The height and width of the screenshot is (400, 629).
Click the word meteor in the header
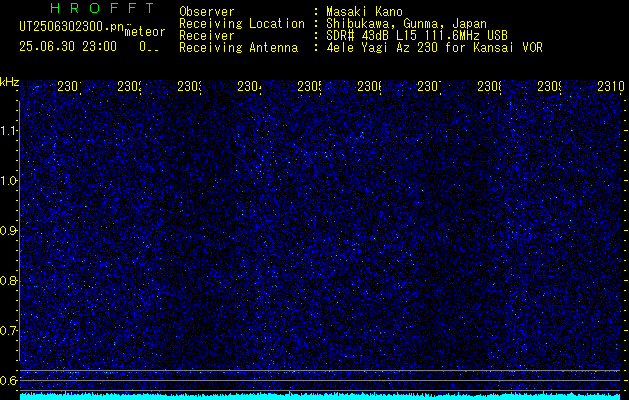pyautogui.click(x=145, y=31)
